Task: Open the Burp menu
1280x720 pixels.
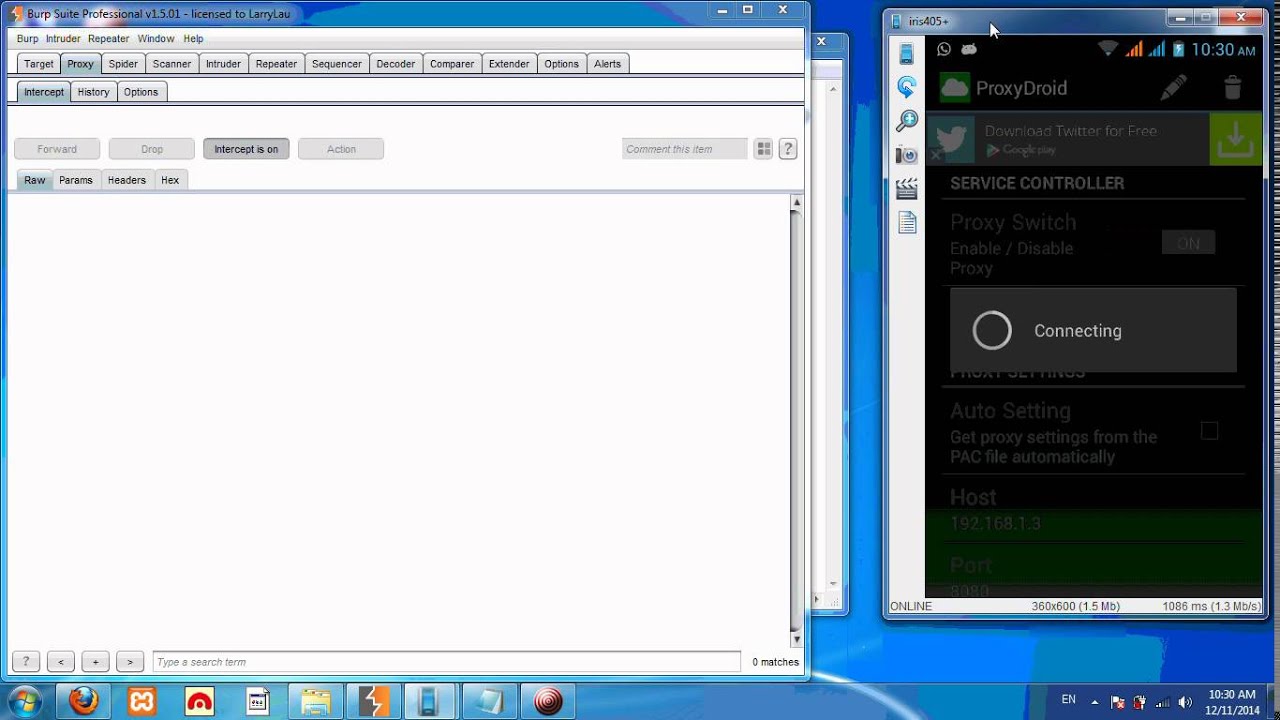Action: [x=27, y=39]
